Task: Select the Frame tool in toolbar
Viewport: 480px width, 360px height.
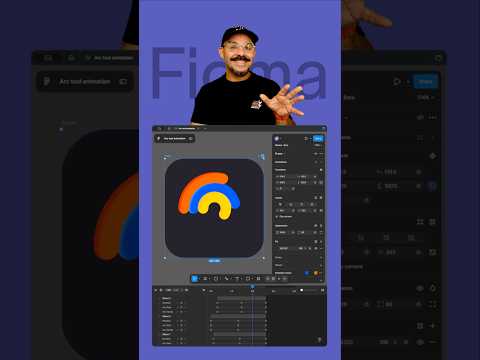Action: pos(205,278)
